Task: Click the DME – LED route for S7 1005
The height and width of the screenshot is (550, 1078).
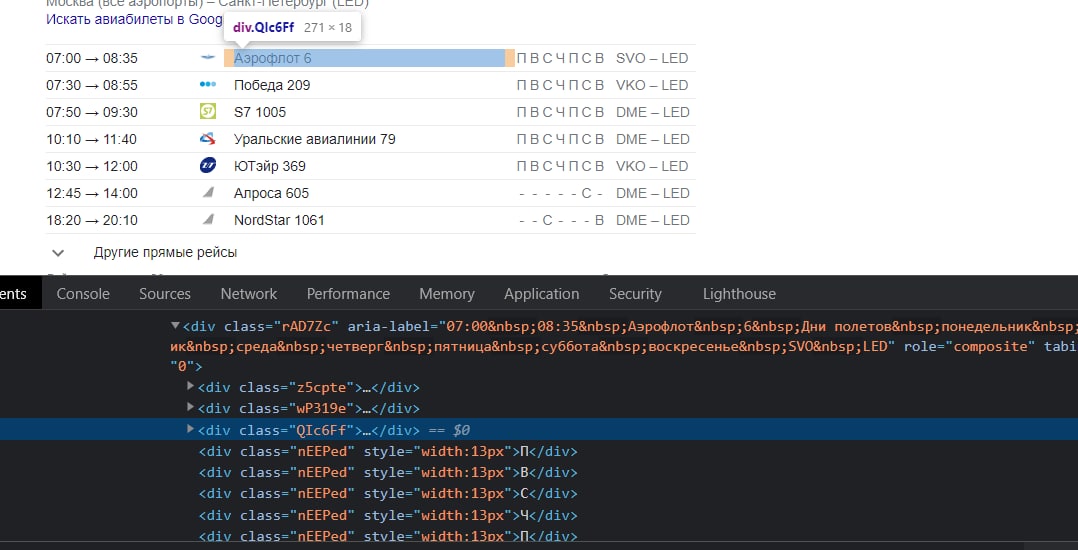Action: coord(652,112)
